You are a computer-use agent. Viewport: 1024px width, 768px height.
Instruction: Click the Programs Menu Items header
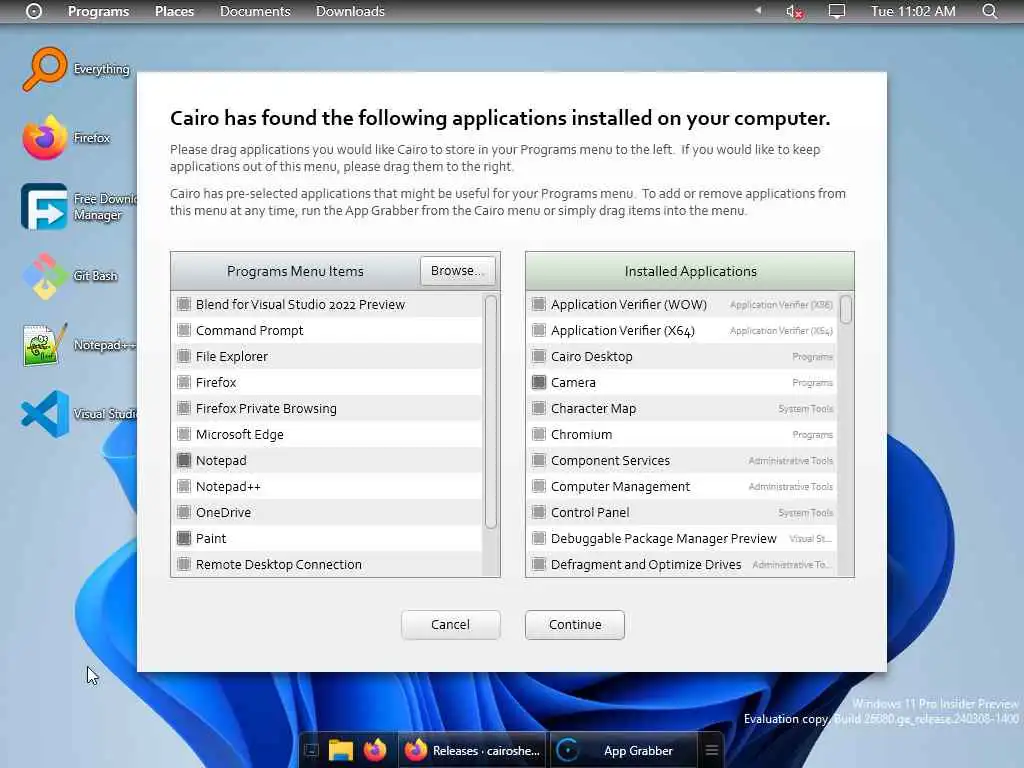(295, 271)
